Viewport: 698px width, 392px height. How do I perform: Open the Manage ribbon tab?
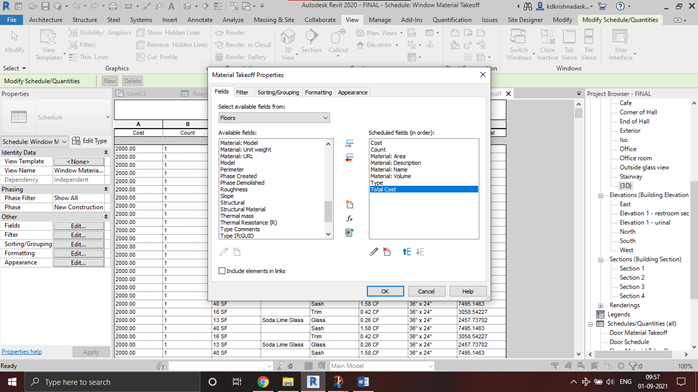pyautogui.click(x=380, y=20)
